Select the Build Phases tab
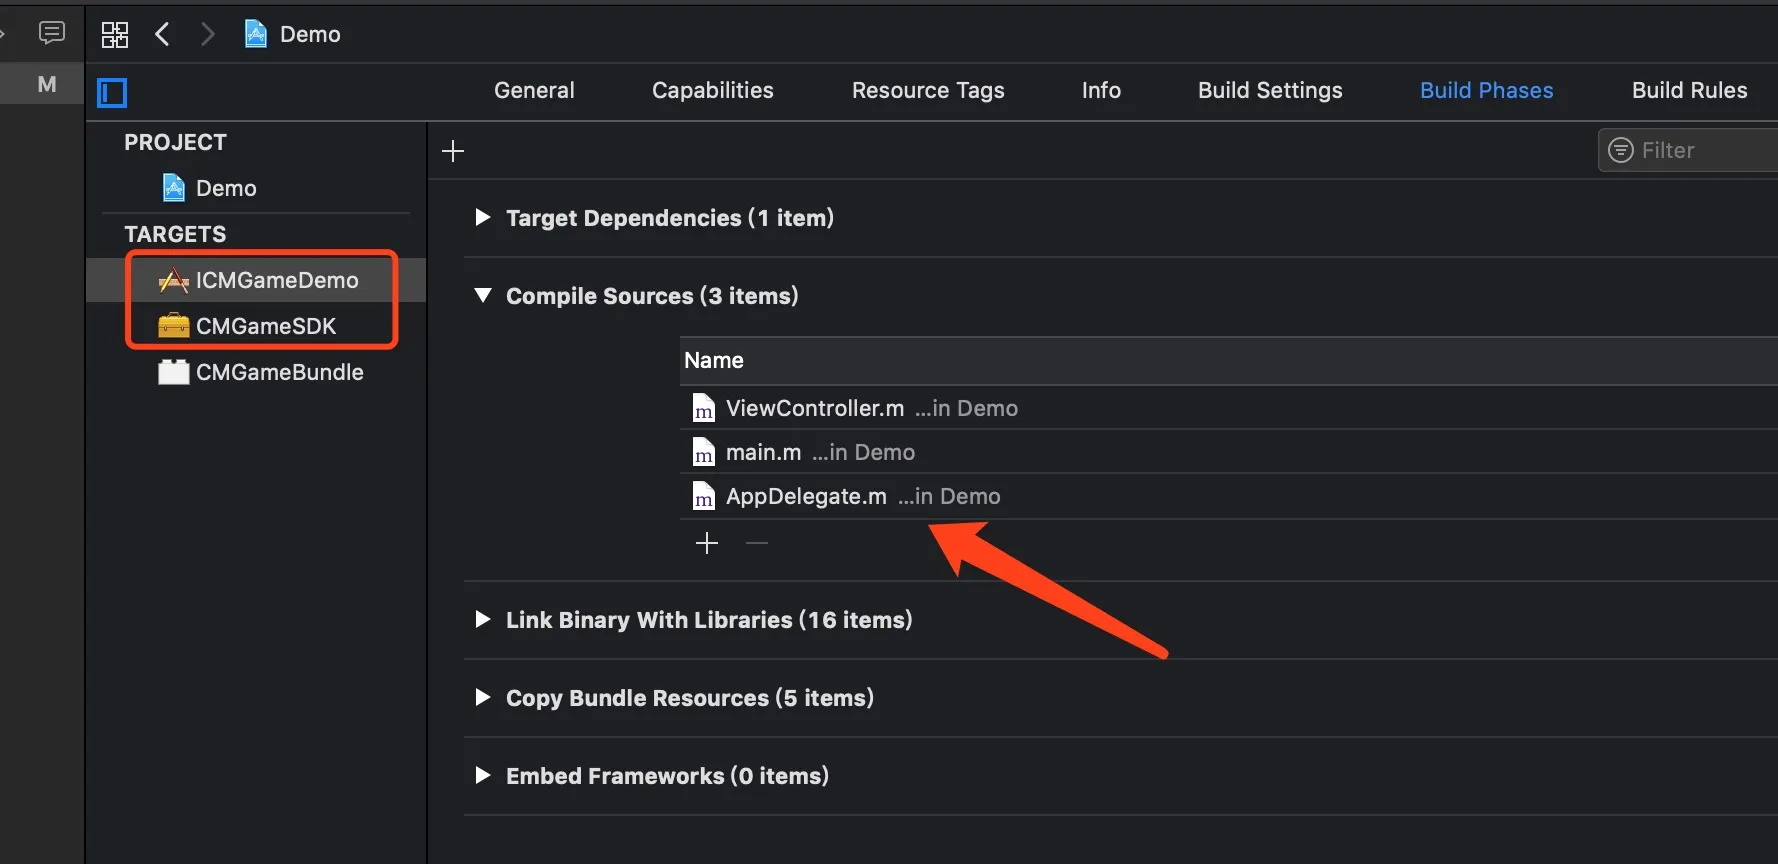 point(1487,90)
